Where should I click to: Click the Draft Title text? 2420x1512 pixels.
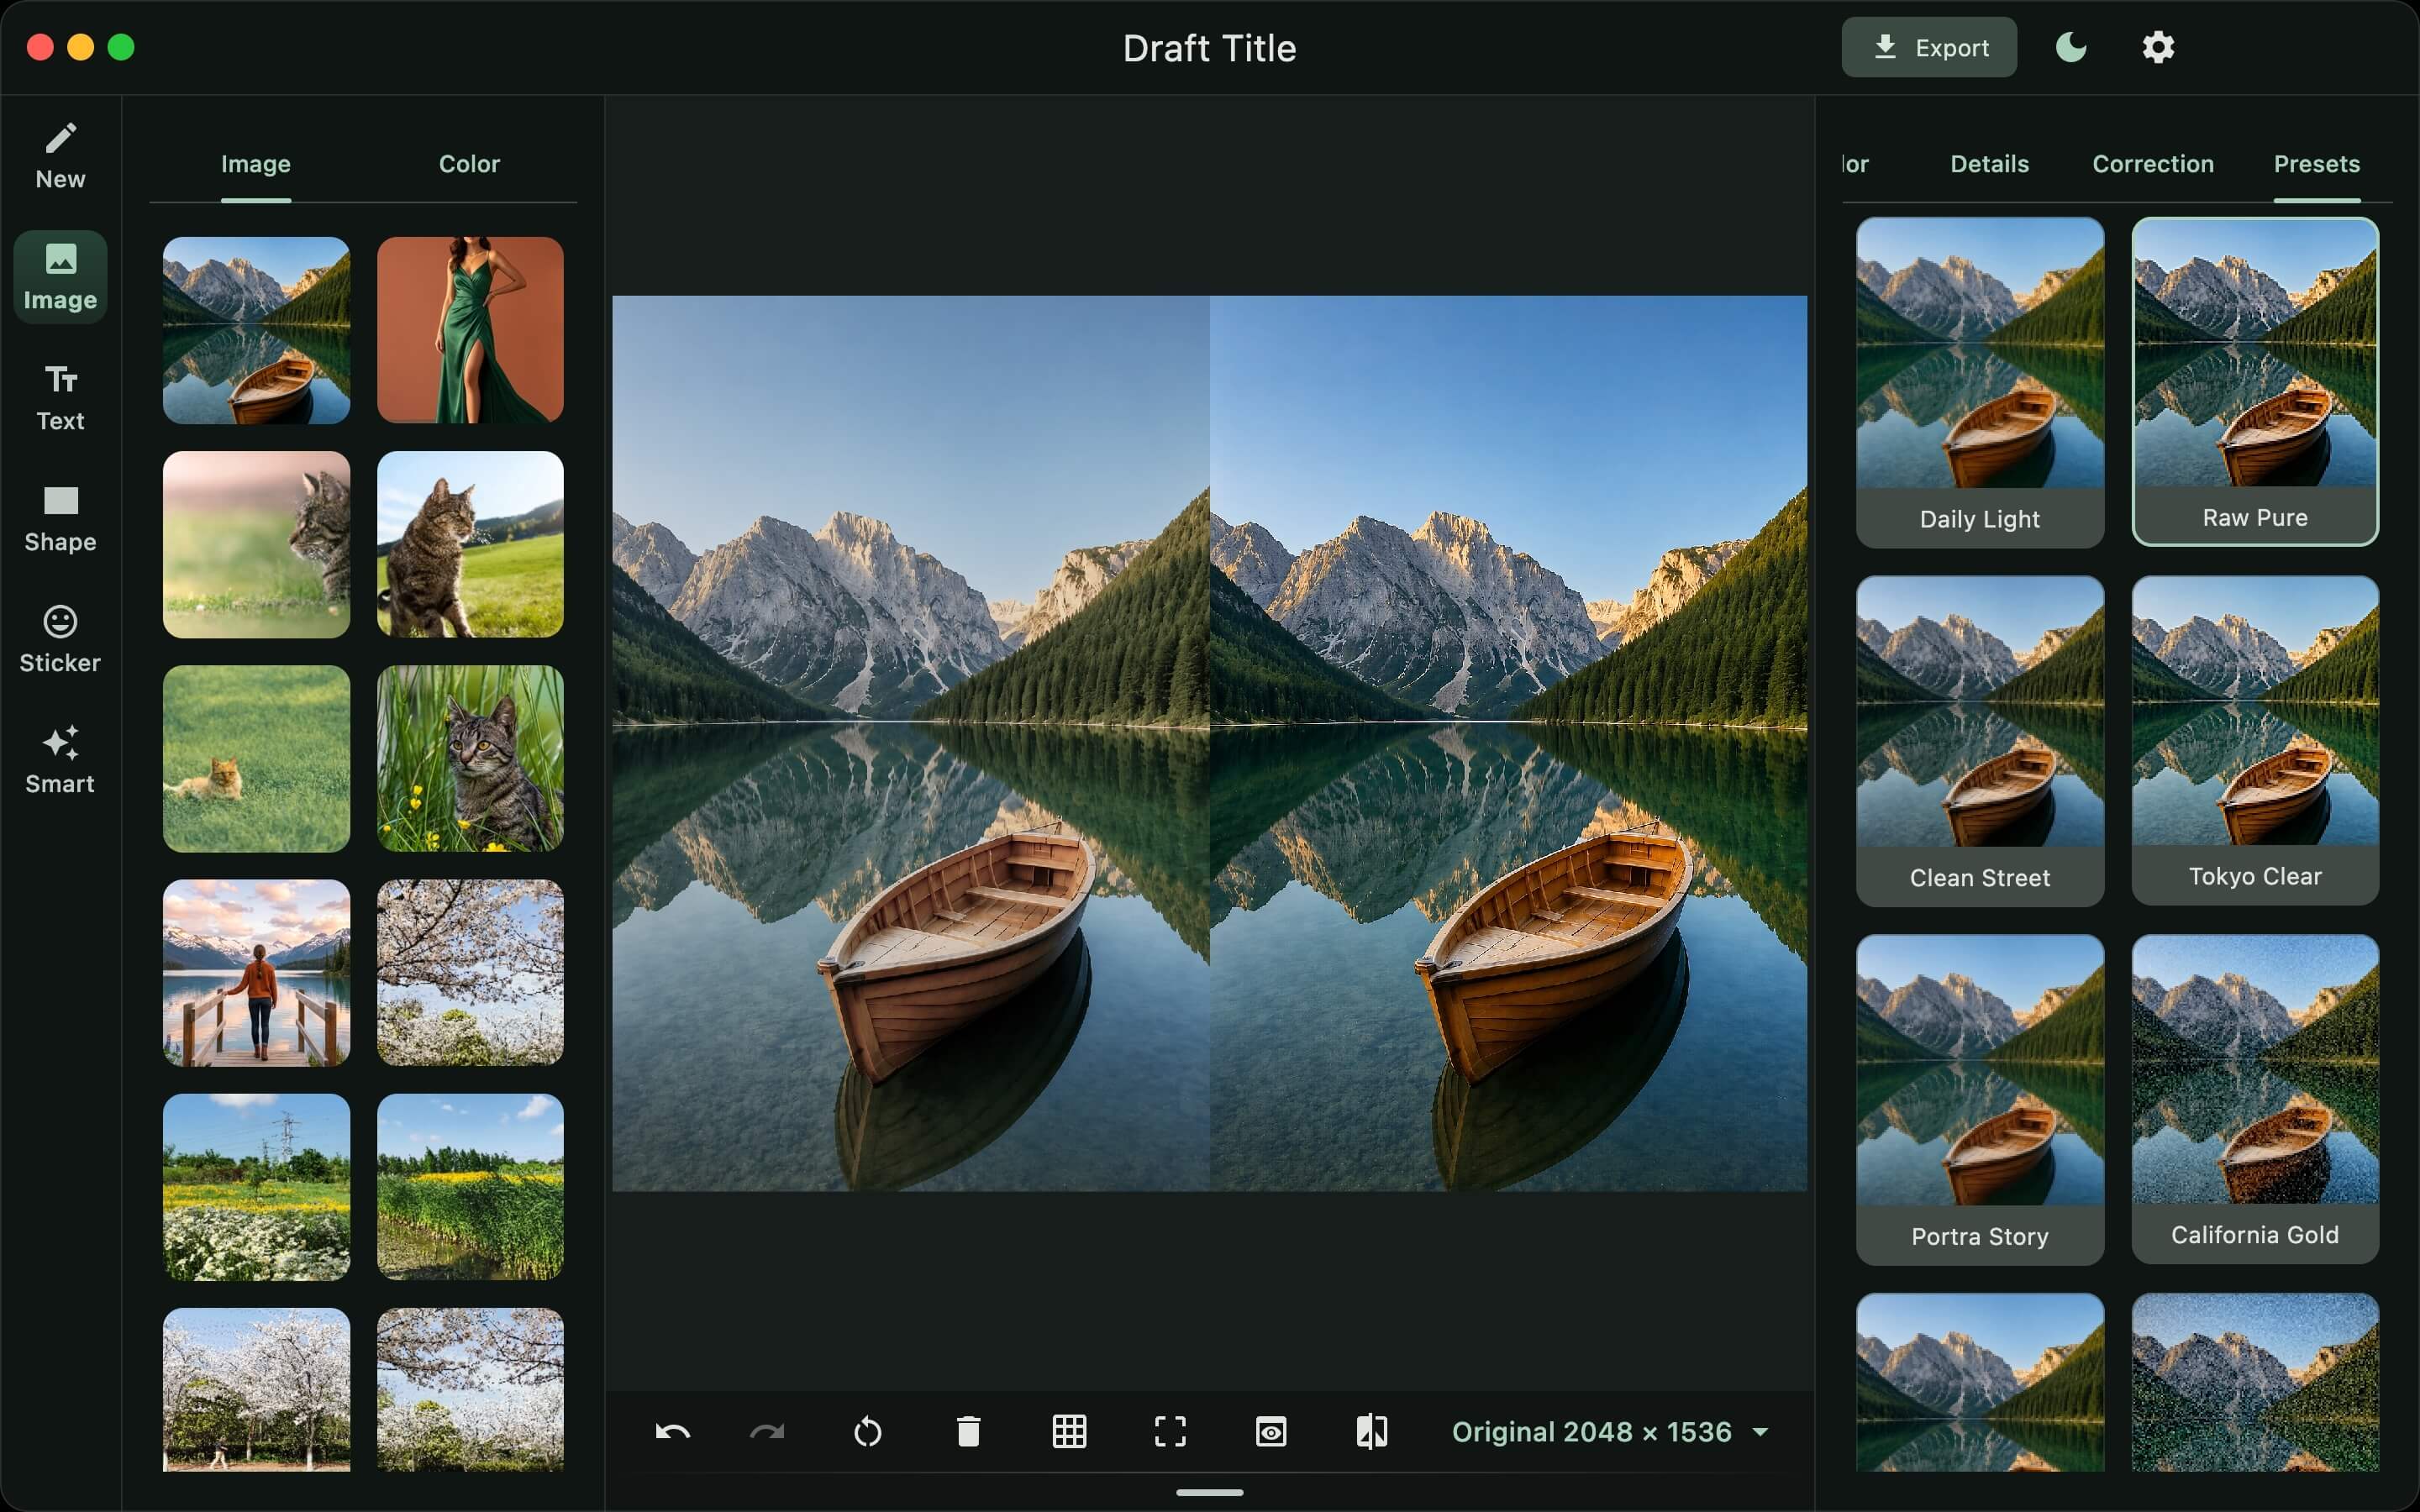point(1209,48)
